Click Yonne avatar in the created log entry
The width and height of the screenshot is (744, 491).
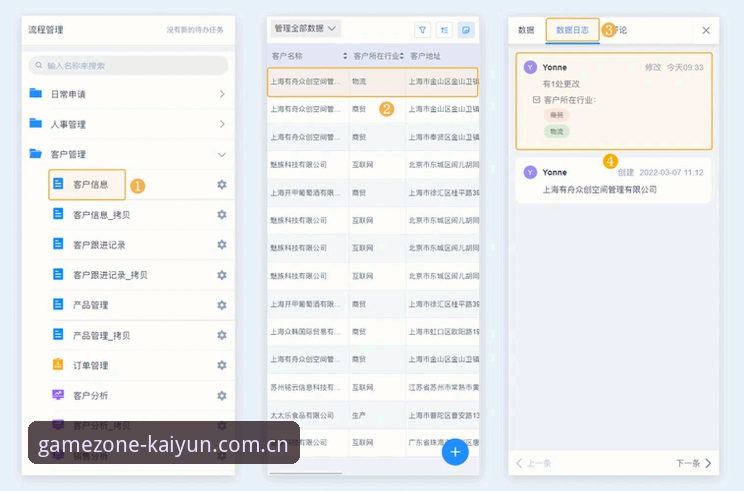coord(530,172)
